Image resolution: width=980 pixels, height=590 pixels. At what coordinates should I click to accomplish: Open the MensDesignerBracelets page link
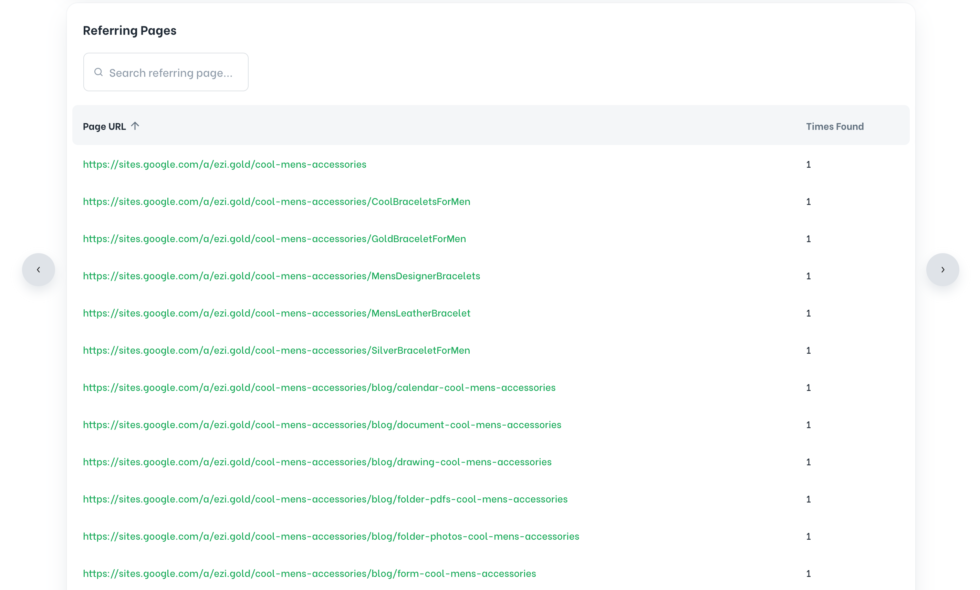point(281,276)
